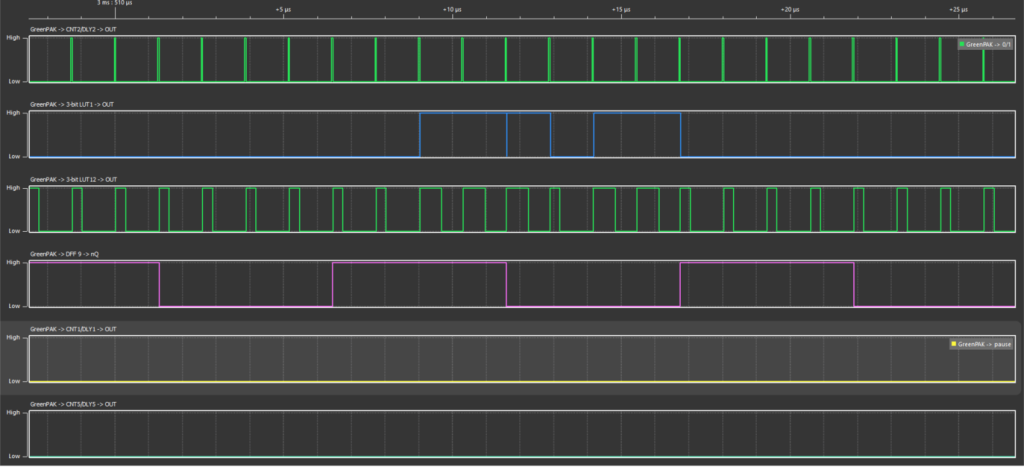This screenshot has height=467, width=1024.
Task: Click the Low axis label of the CNT5/DLY5 plot
Action: 14,456
